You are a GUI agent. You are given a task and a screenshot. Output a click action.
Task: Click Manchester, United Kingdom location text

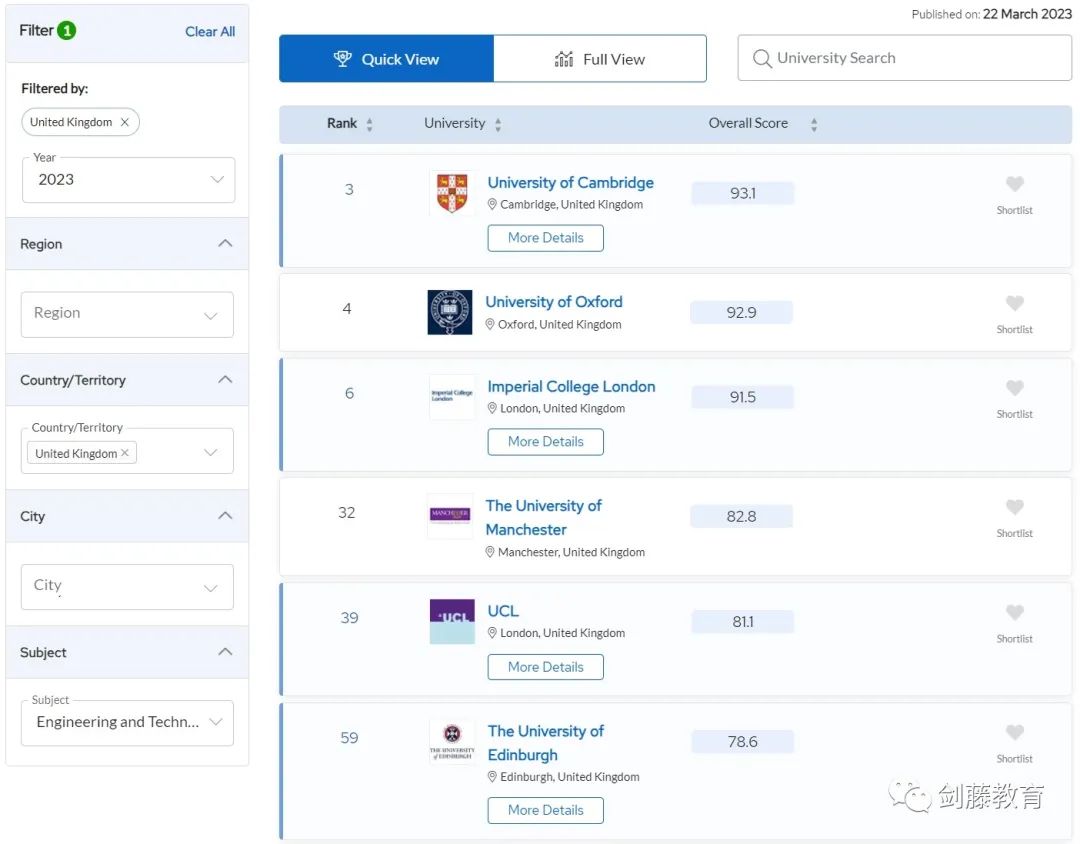tap(571, 552)
